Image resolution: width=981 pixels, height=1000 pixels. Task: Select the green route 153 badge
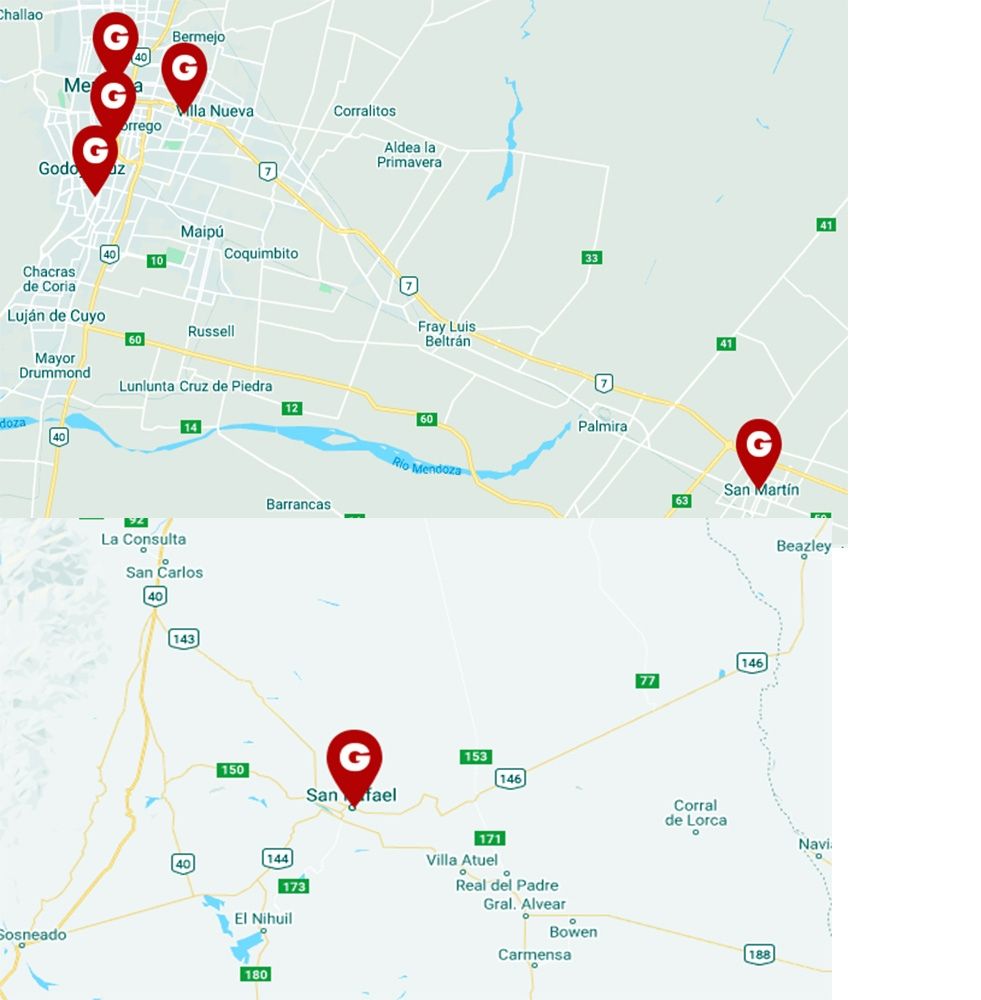476,756
